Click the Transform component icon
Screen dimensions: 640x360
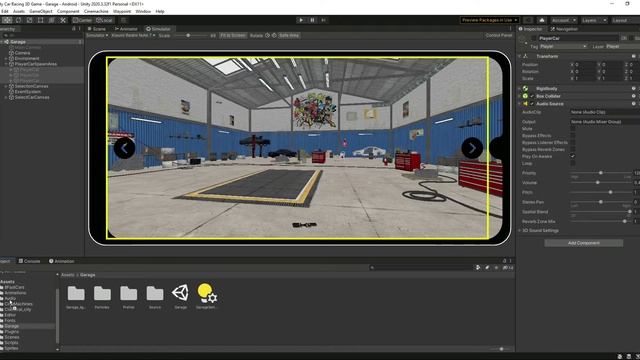click(526, 56)
